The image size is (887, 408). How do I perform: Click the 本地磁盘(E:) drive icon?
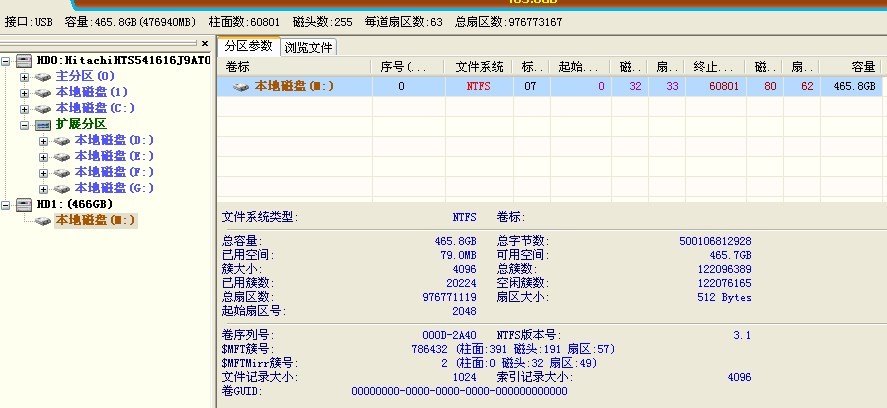coord(62,157)
